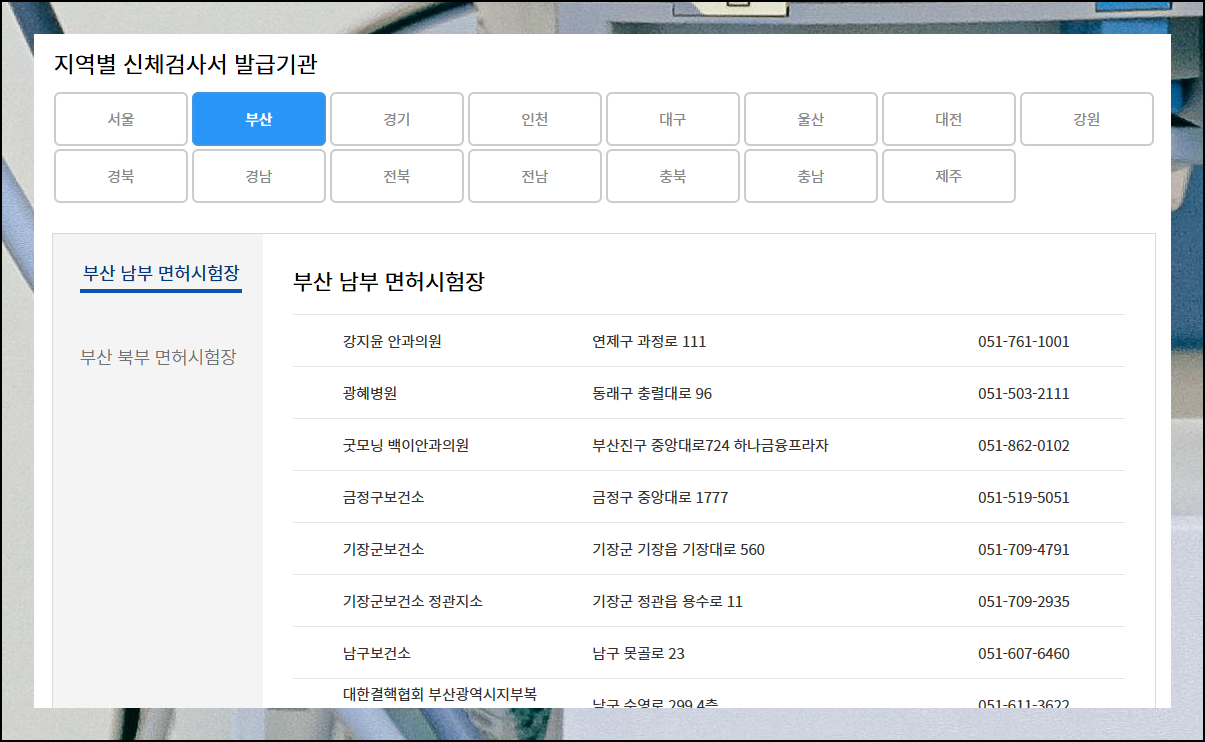Click address 금정구 중앙대로 1777

tap(660, 497)
